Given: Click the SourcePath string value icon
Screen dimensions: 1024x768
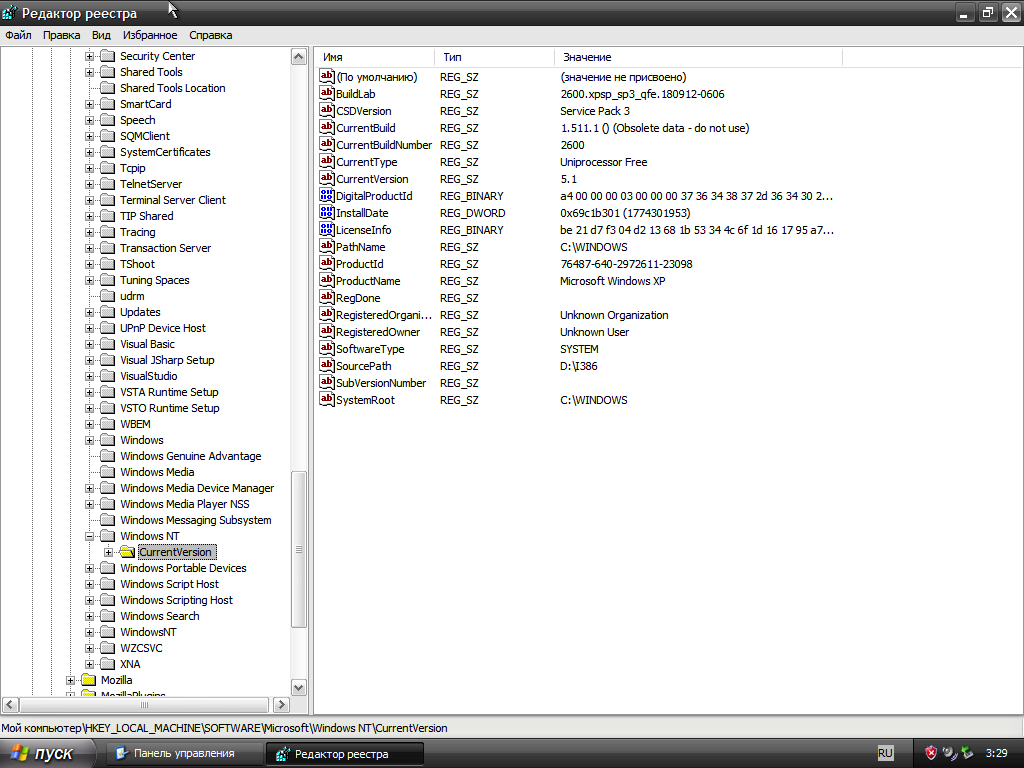Looking at the screenshot, I should point(327,365).
